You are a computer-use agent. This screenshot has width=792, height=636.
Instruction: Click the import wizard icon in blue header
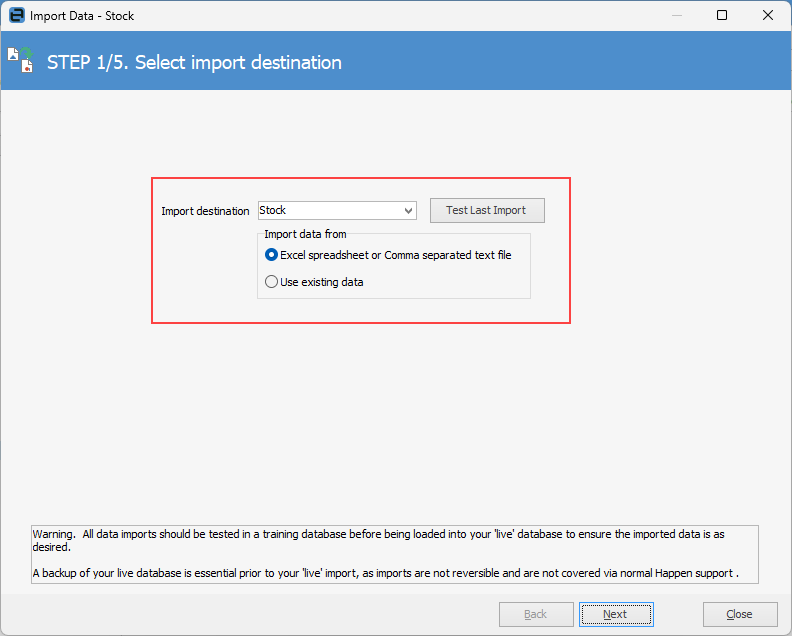(x=21, y=61)
